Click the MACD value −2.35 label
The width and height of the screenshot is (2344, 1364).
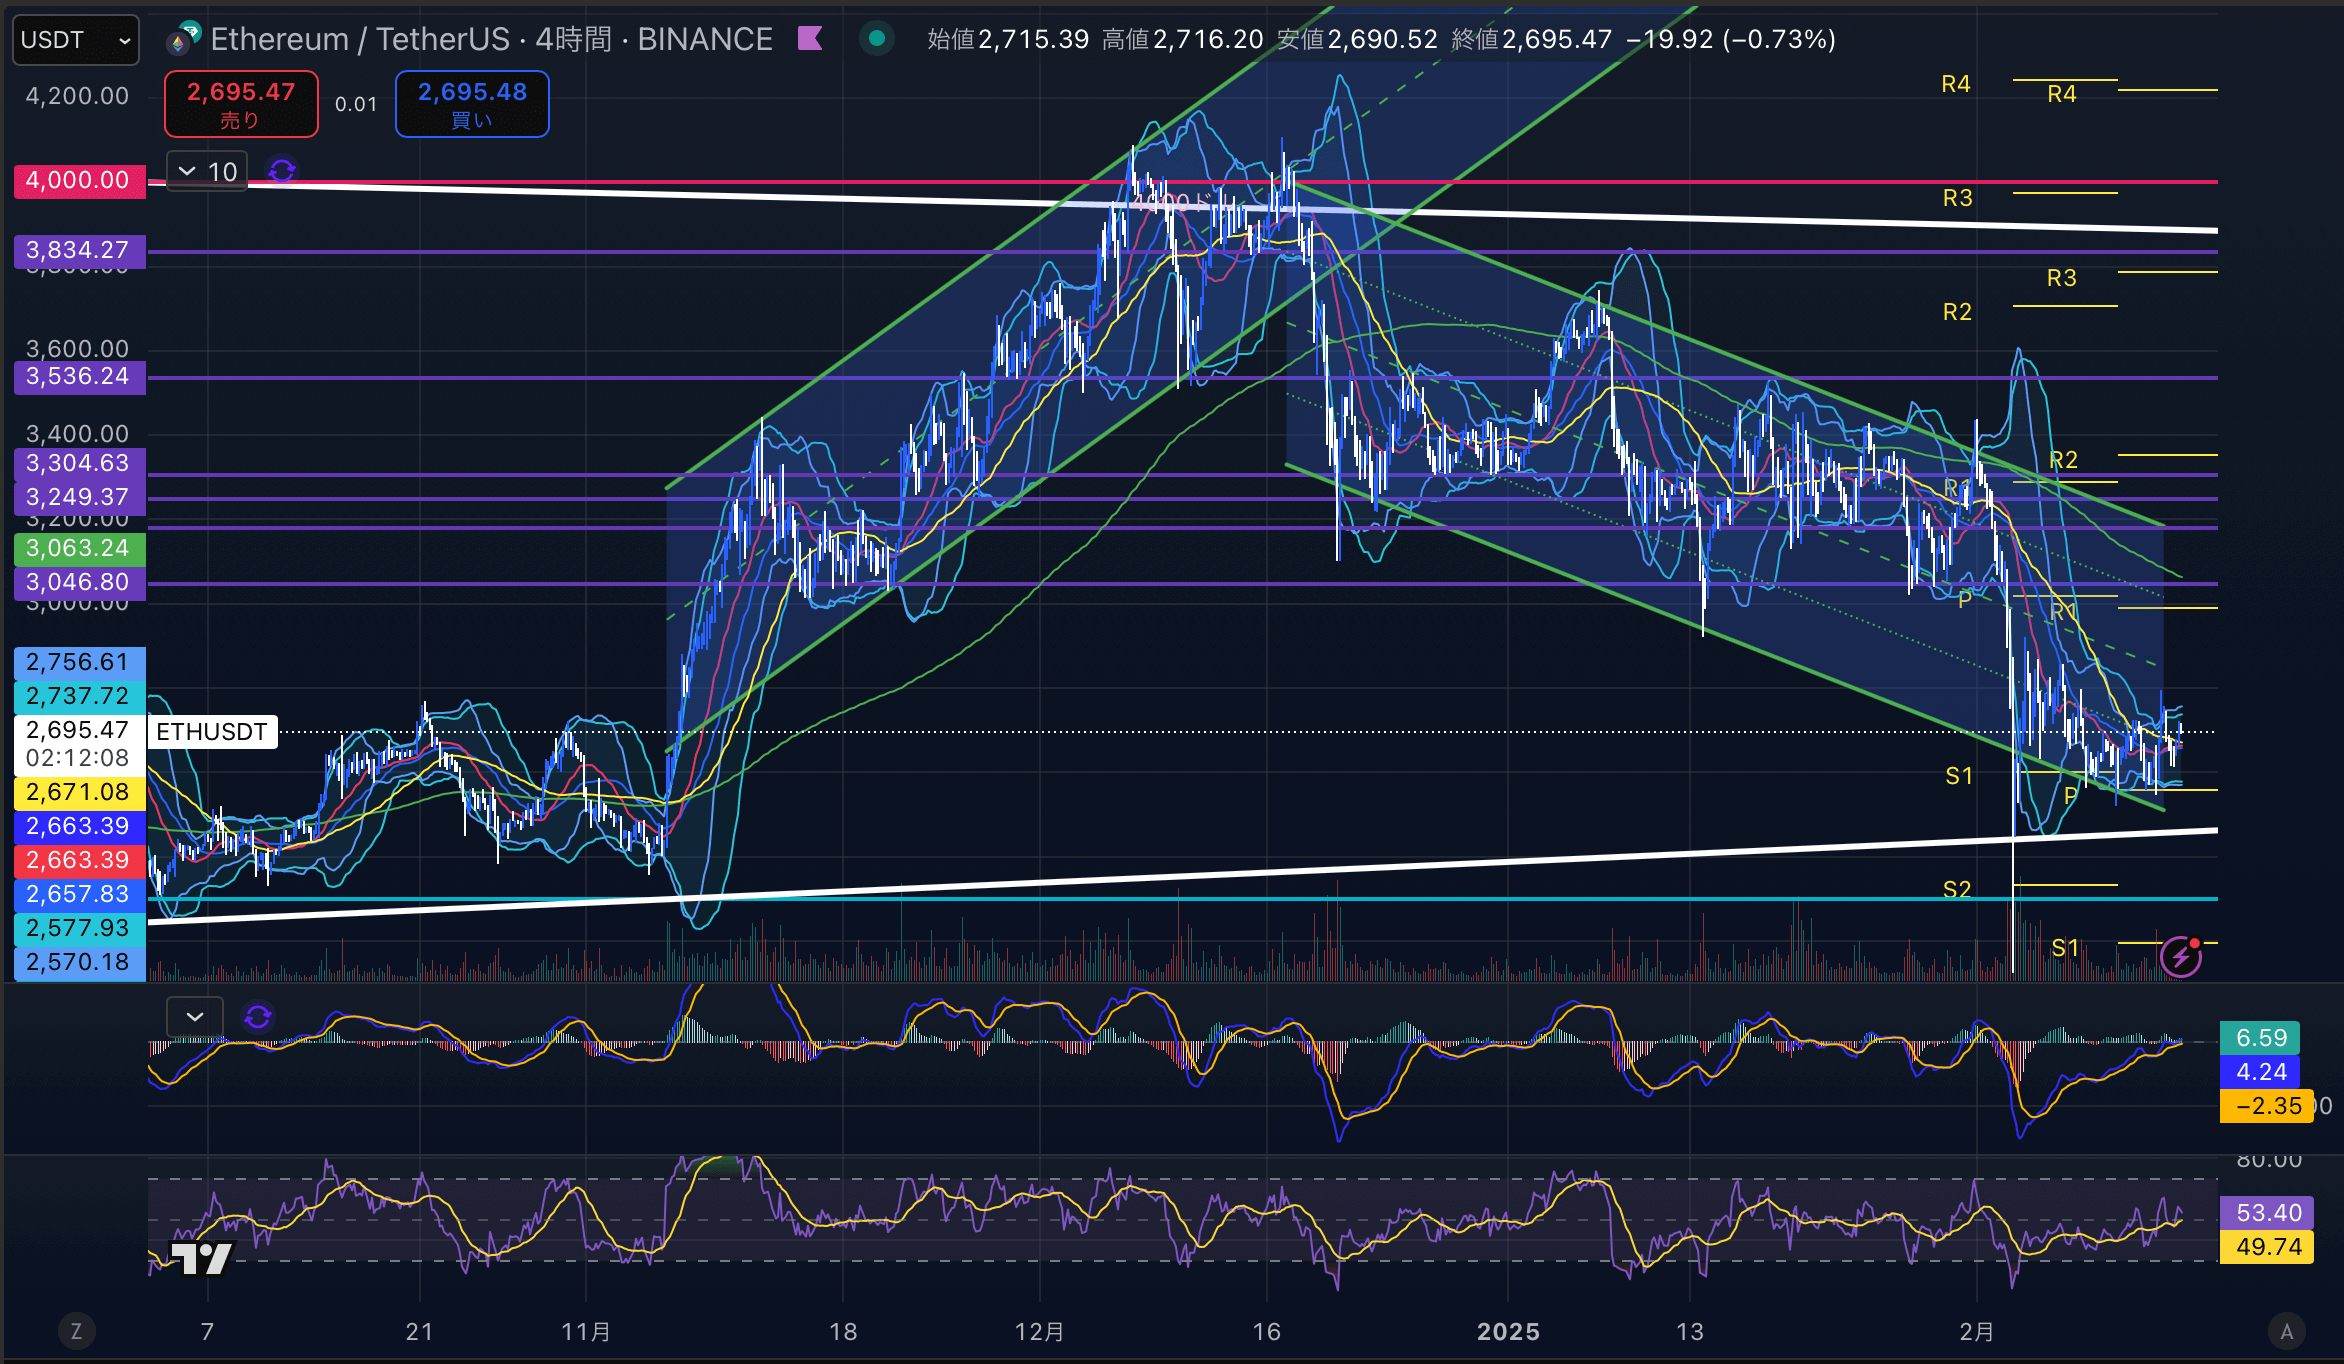point(2267,1106)
